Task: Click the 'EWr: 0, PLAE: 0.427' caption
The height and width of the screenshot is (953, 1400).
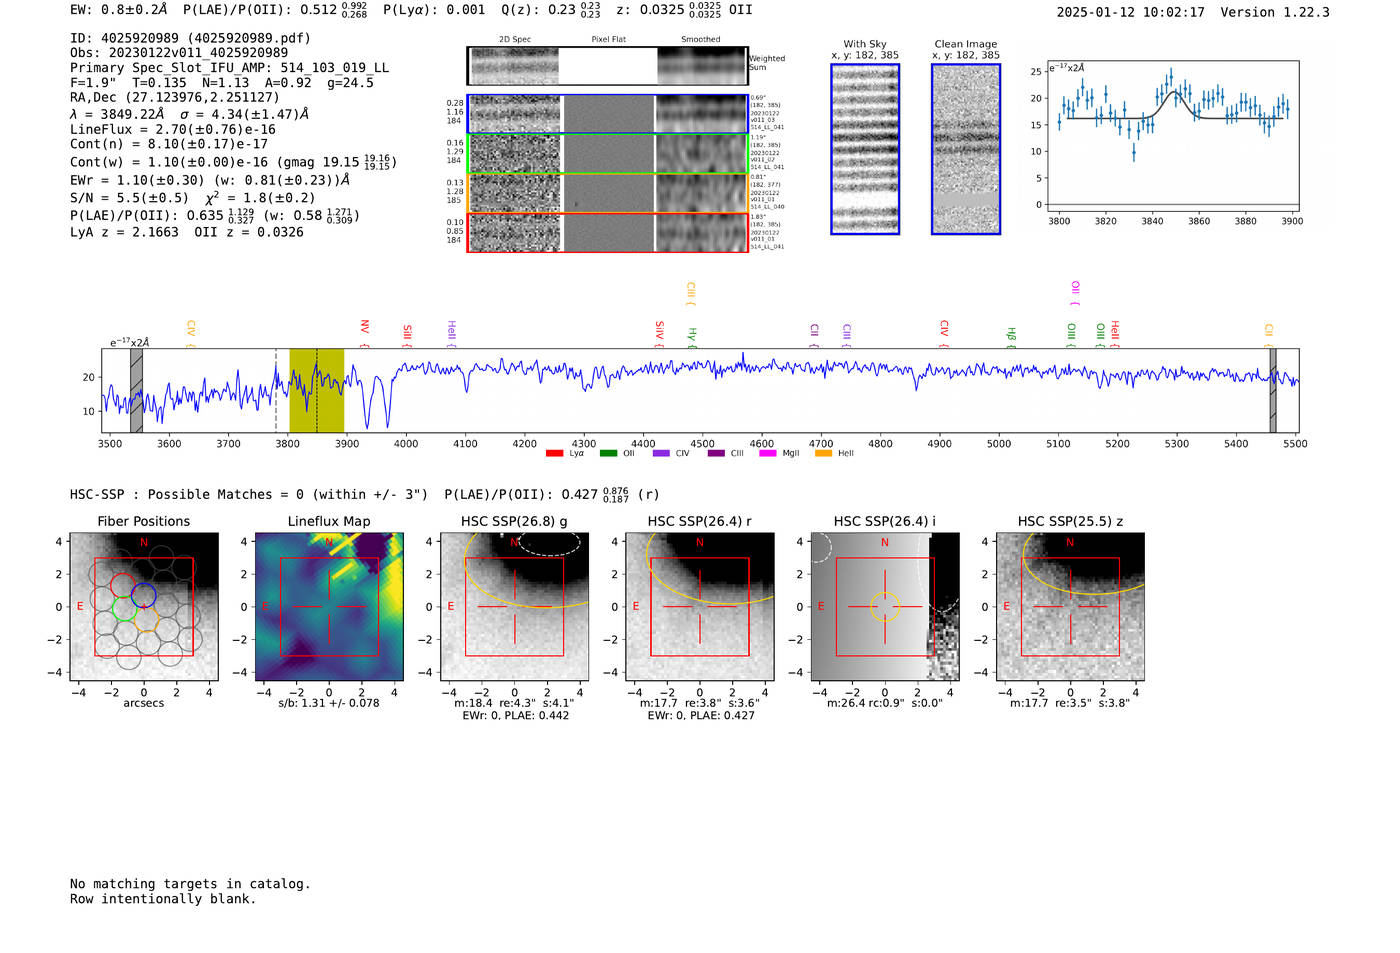Action: tap(701, 715)
